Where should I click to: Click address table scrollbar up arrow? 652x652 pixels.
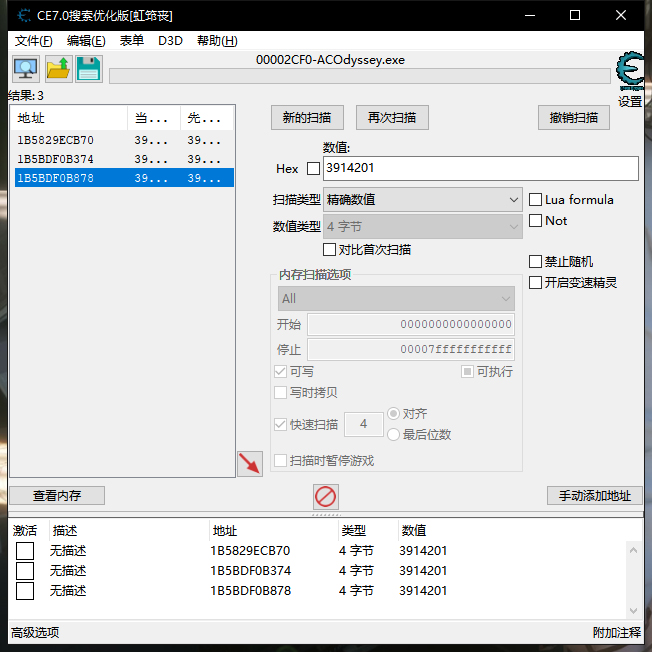coord(633,550)
